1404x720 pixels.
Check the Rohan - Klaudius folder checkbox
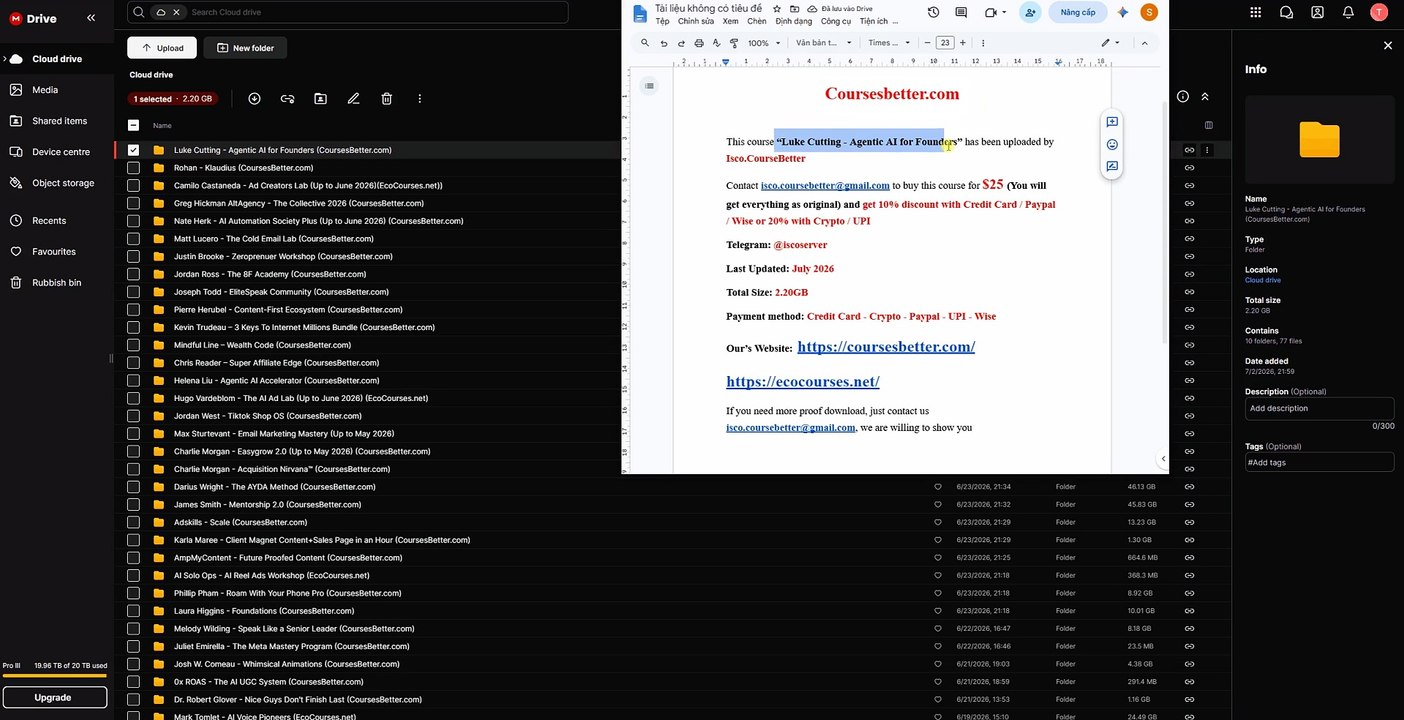(x=133, y=168)
